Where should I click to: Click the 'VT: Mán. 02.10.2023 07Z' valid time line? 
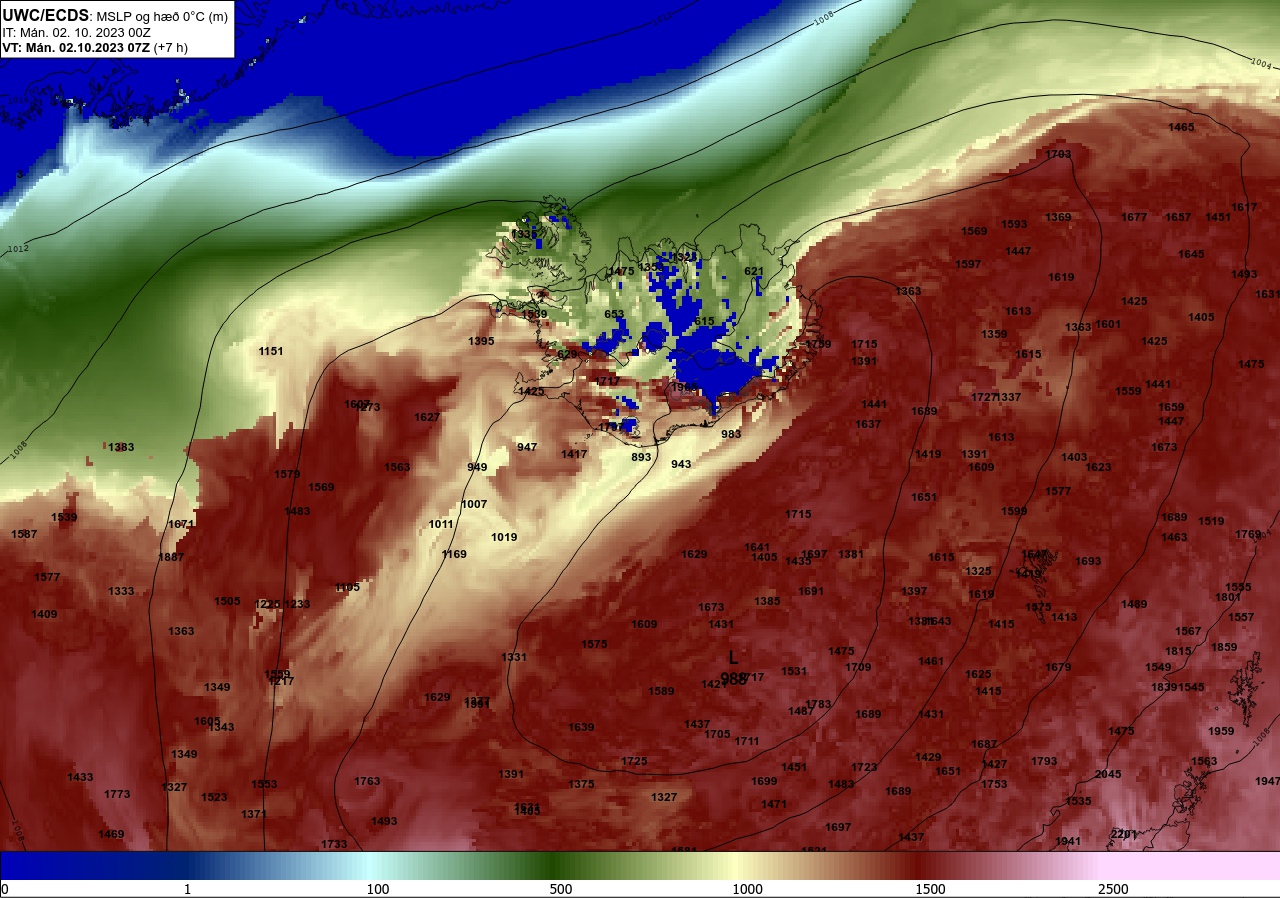click(75, 47)
